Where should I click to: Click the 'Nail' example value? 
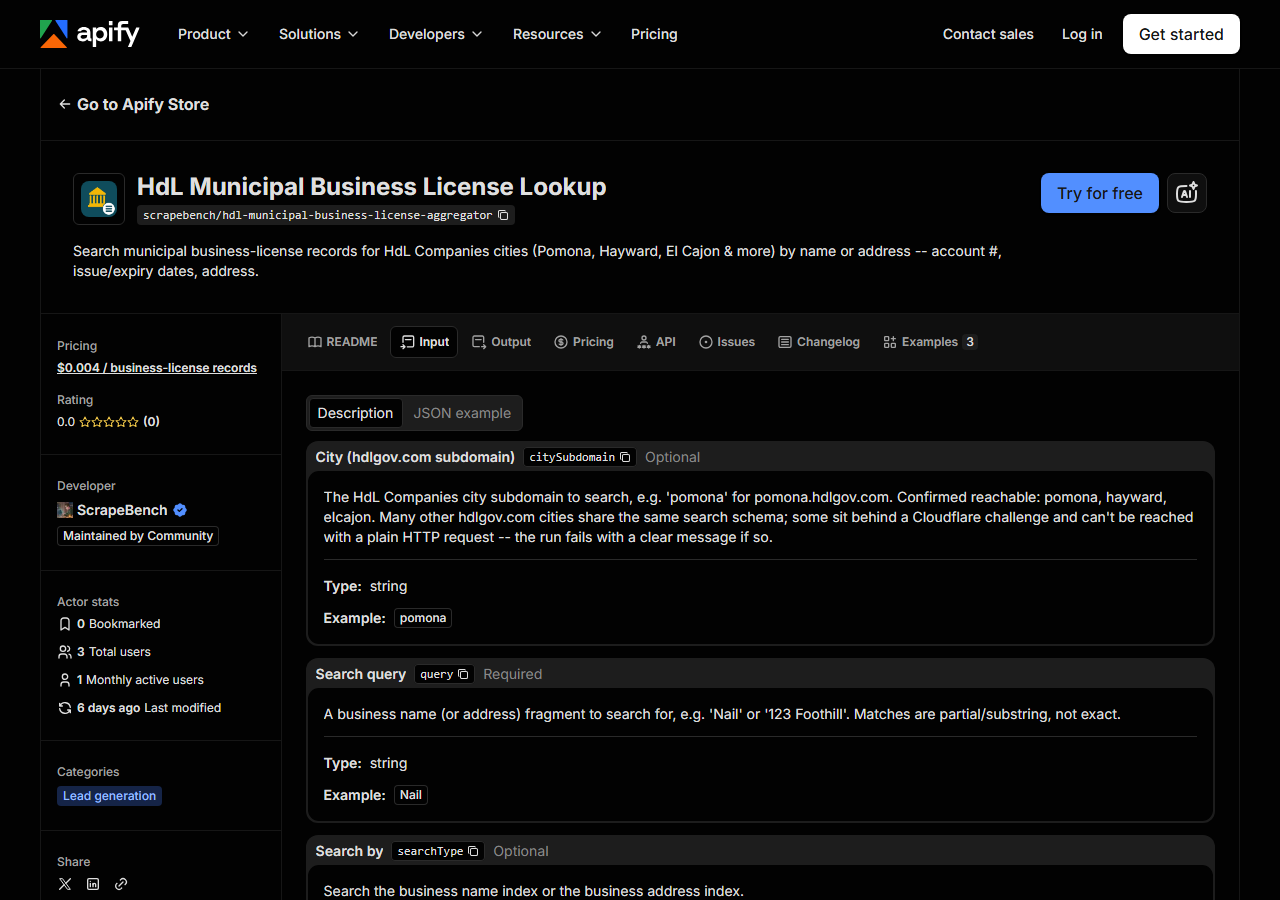(411, 795)
